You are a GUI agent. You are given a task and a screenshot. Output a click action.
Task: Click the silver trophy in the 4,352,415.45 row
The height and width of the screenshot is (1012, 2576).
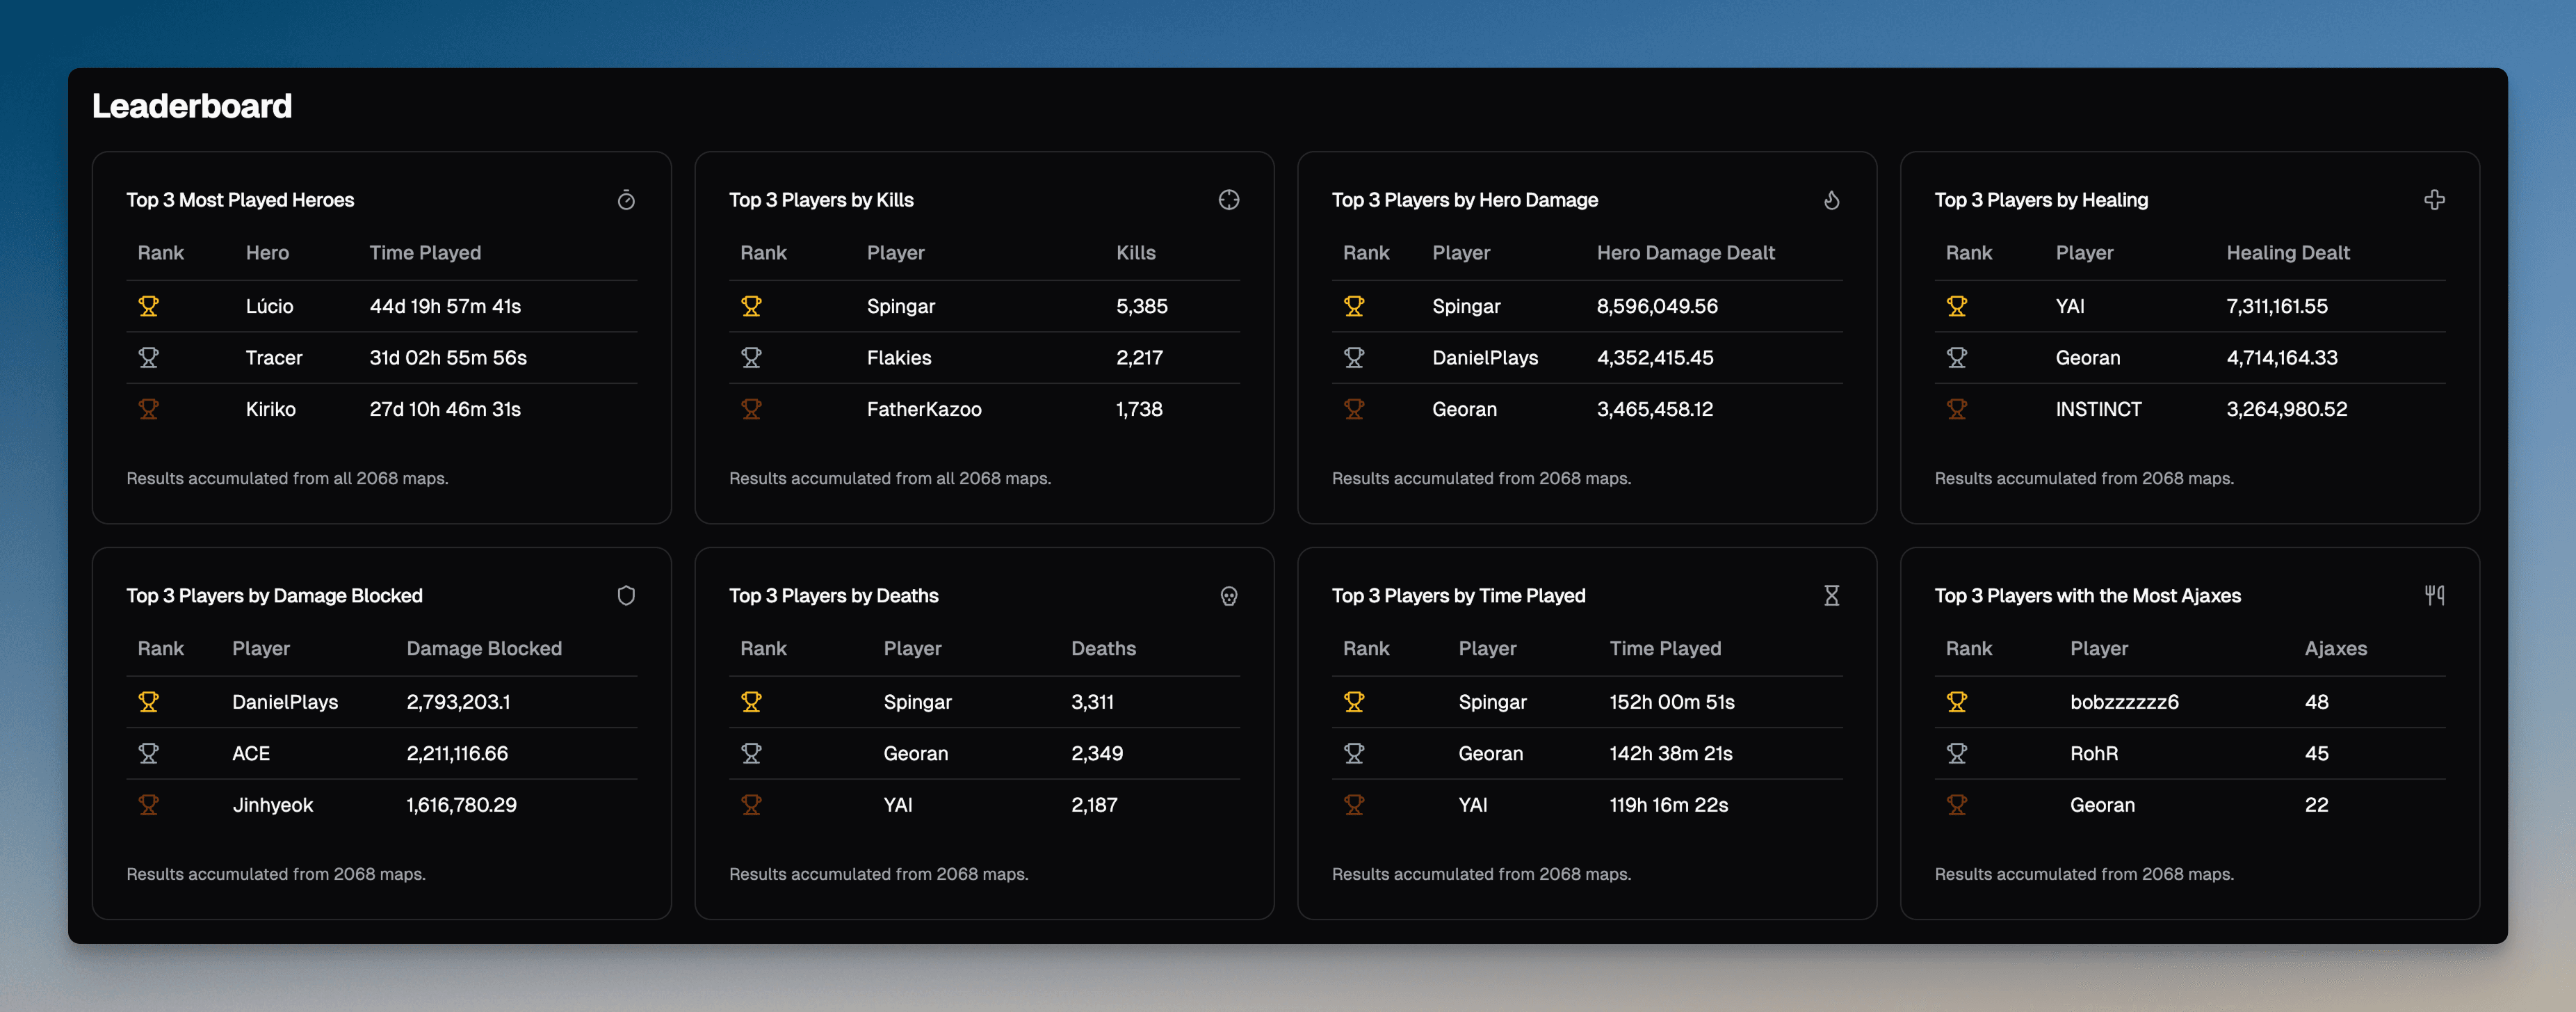[1354, 358]
